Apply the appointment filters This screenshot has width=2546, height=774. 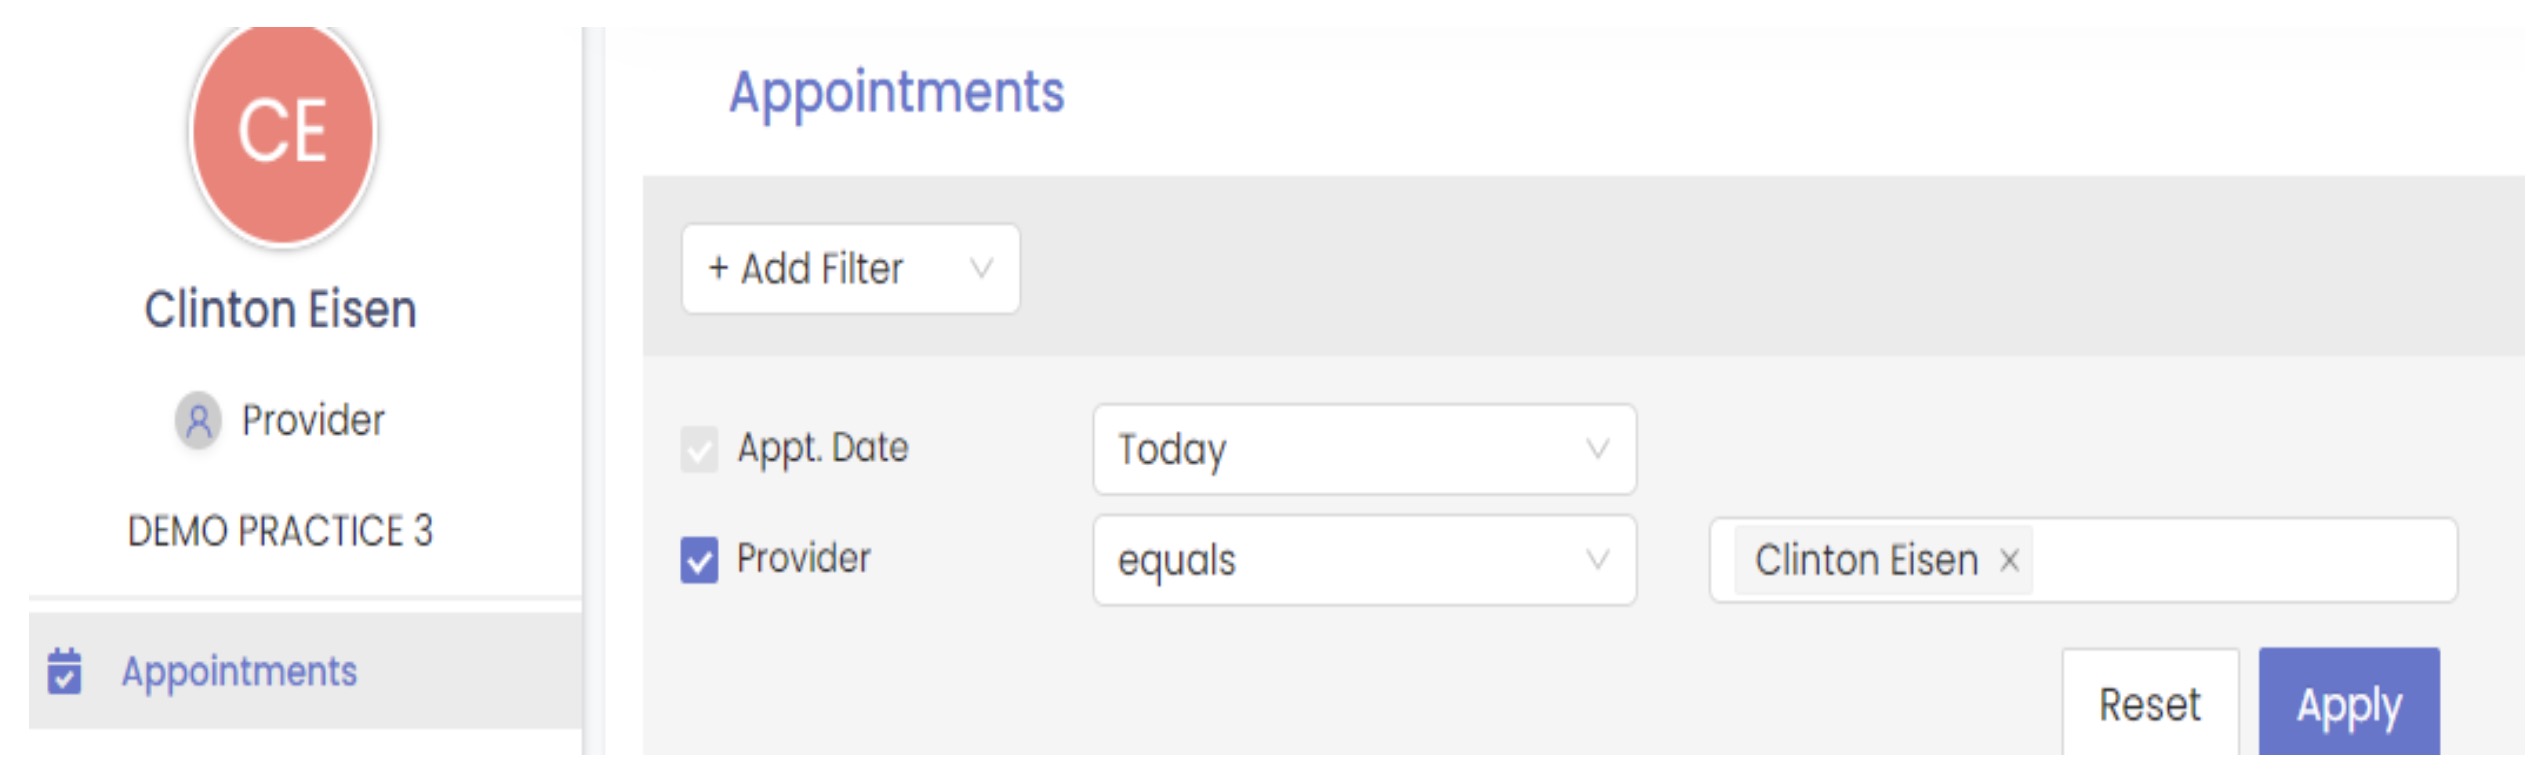click(2348, 705)
